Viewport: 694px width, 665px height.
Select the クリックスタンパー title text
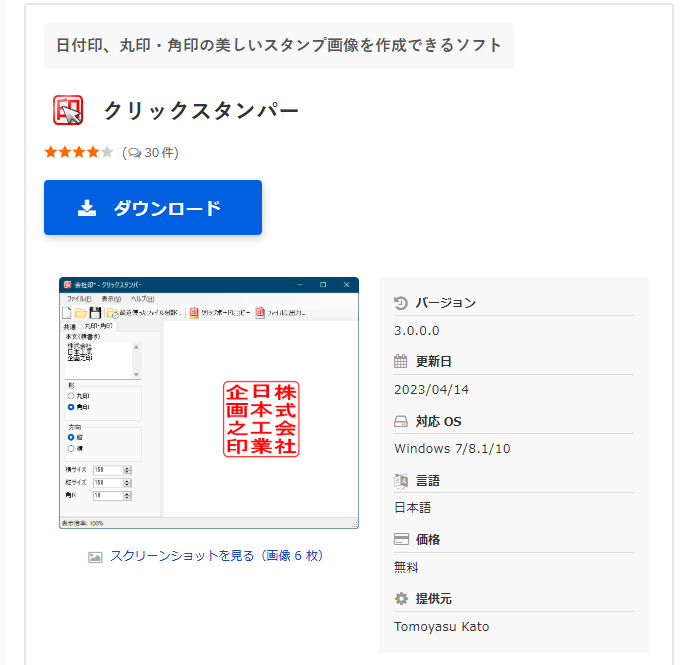(x=201, y=111)
